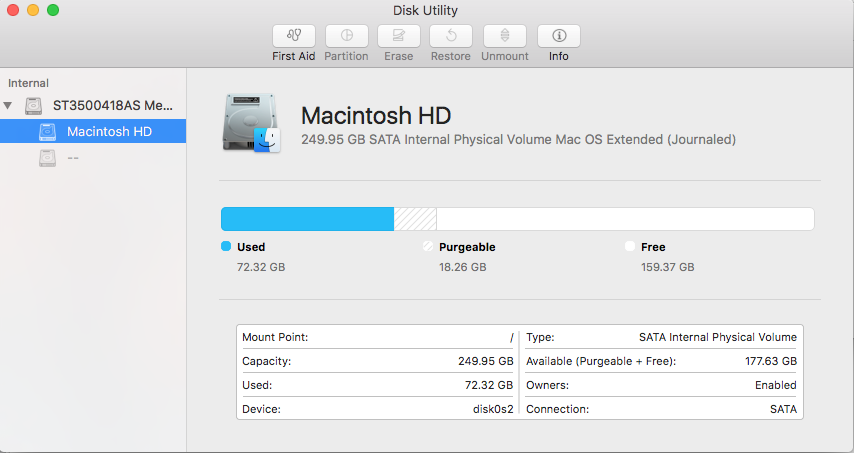Click the 'Capacity:' label
Viewport: 854px width, 453px height.
[266, 362]
